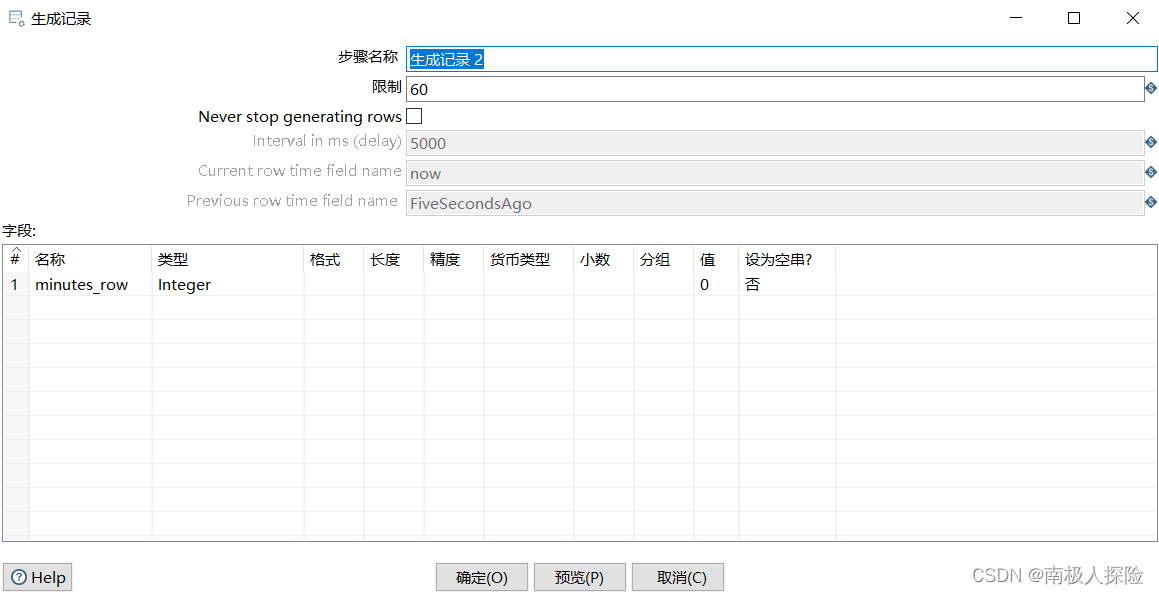Viewport: 1159px width, 595px height.
Task: Enable Never stop generating rows checkbox
Action: click(x=415, y=116)
